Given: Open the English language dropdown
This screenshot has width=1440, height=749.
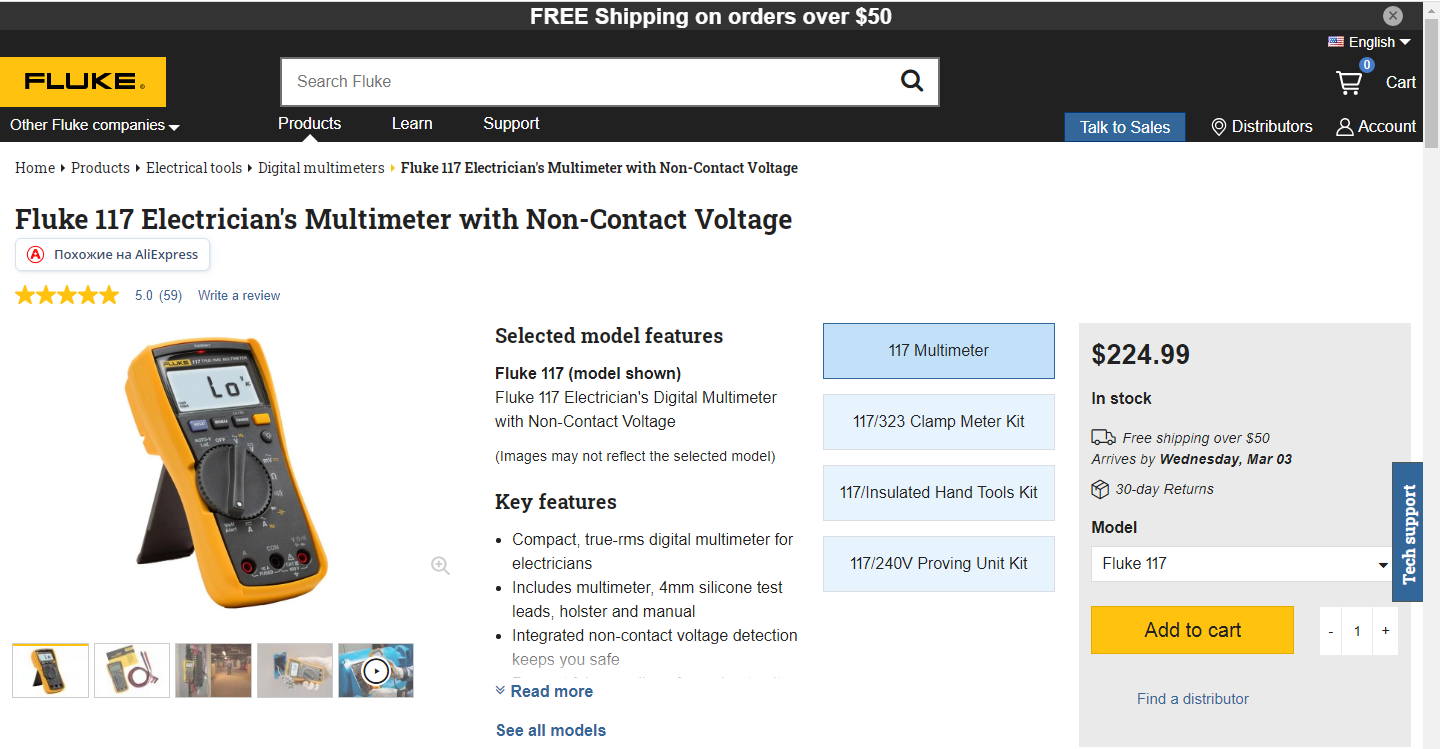Looking at the screenshot, I should click(x=1379, y=42).
